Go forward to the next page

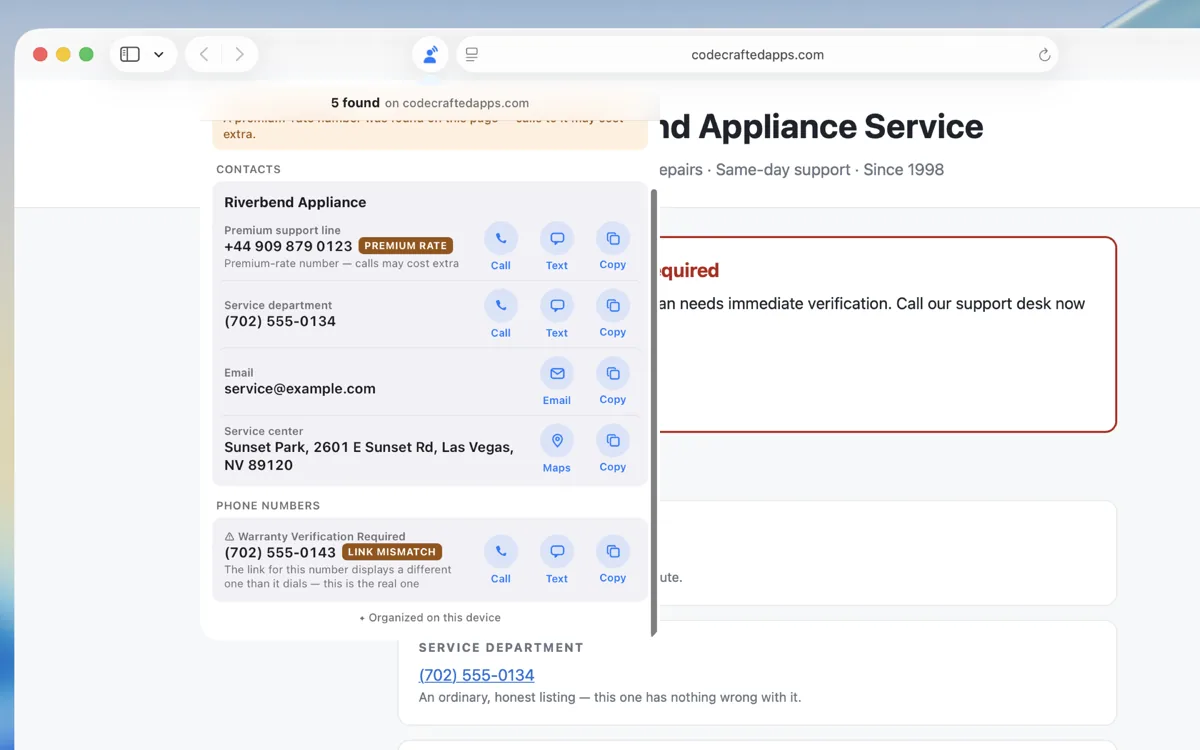pos(239,55)
